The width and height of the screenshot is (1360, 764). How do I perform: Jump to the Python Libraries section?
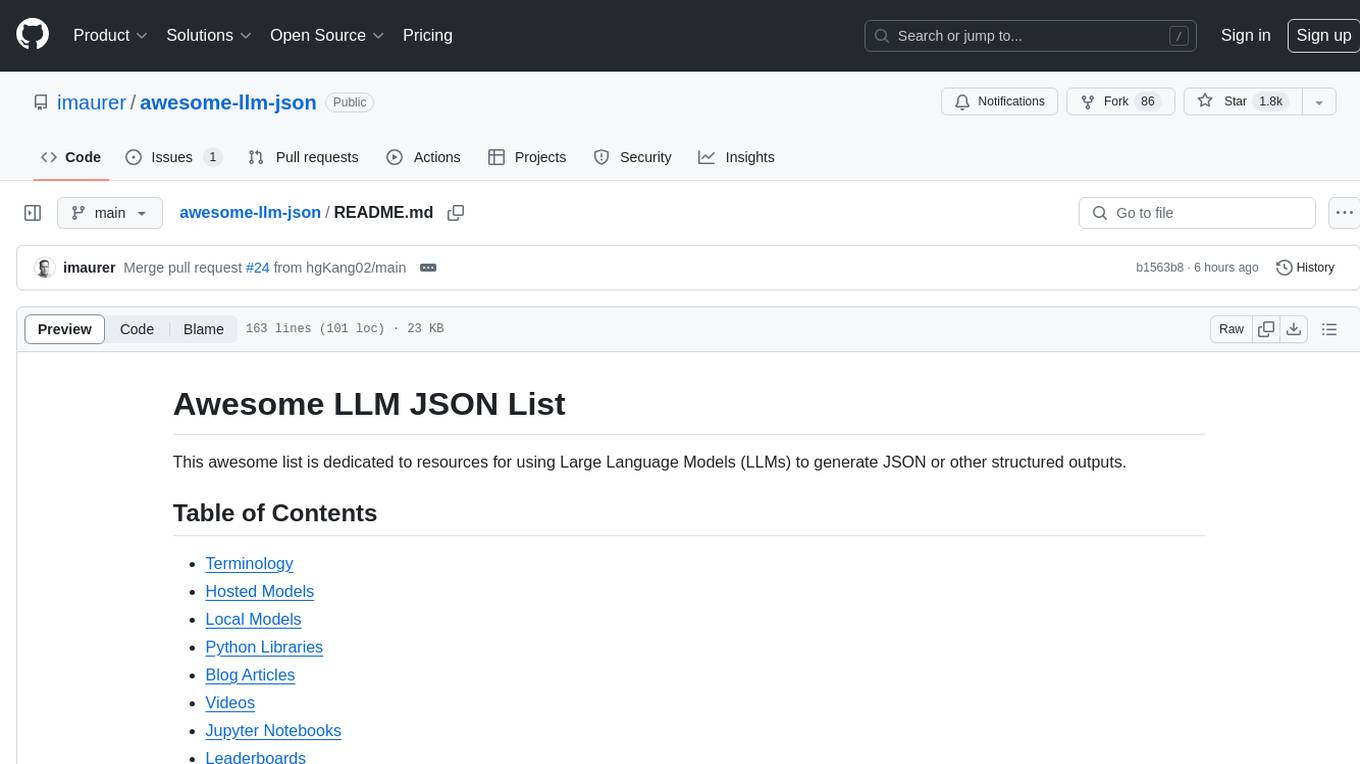(264, 647)
